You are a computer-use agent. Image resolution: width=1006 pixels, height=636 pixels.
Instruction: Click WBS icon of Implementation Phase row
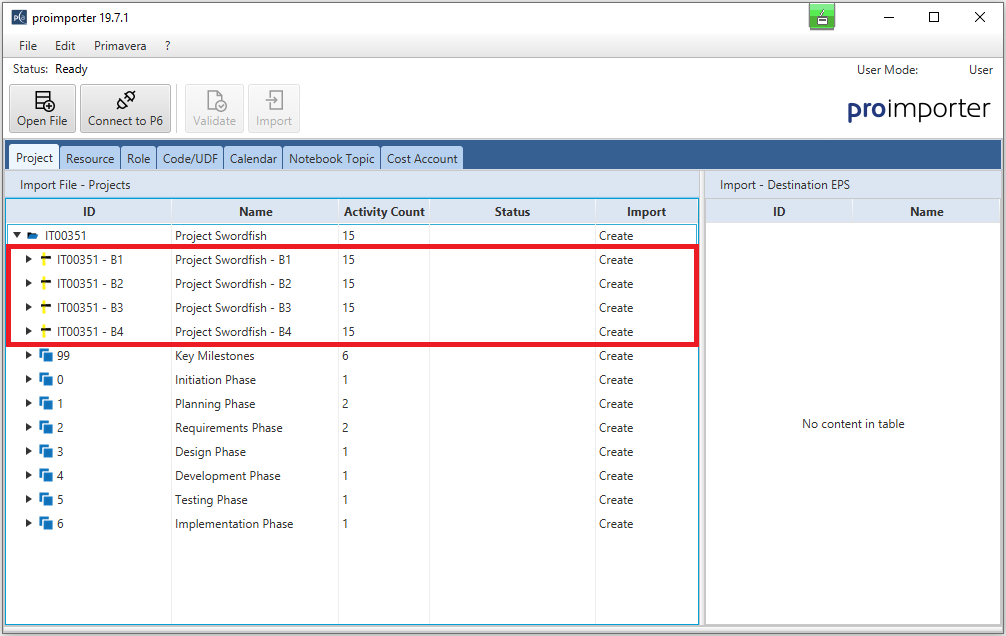(46, 523)
